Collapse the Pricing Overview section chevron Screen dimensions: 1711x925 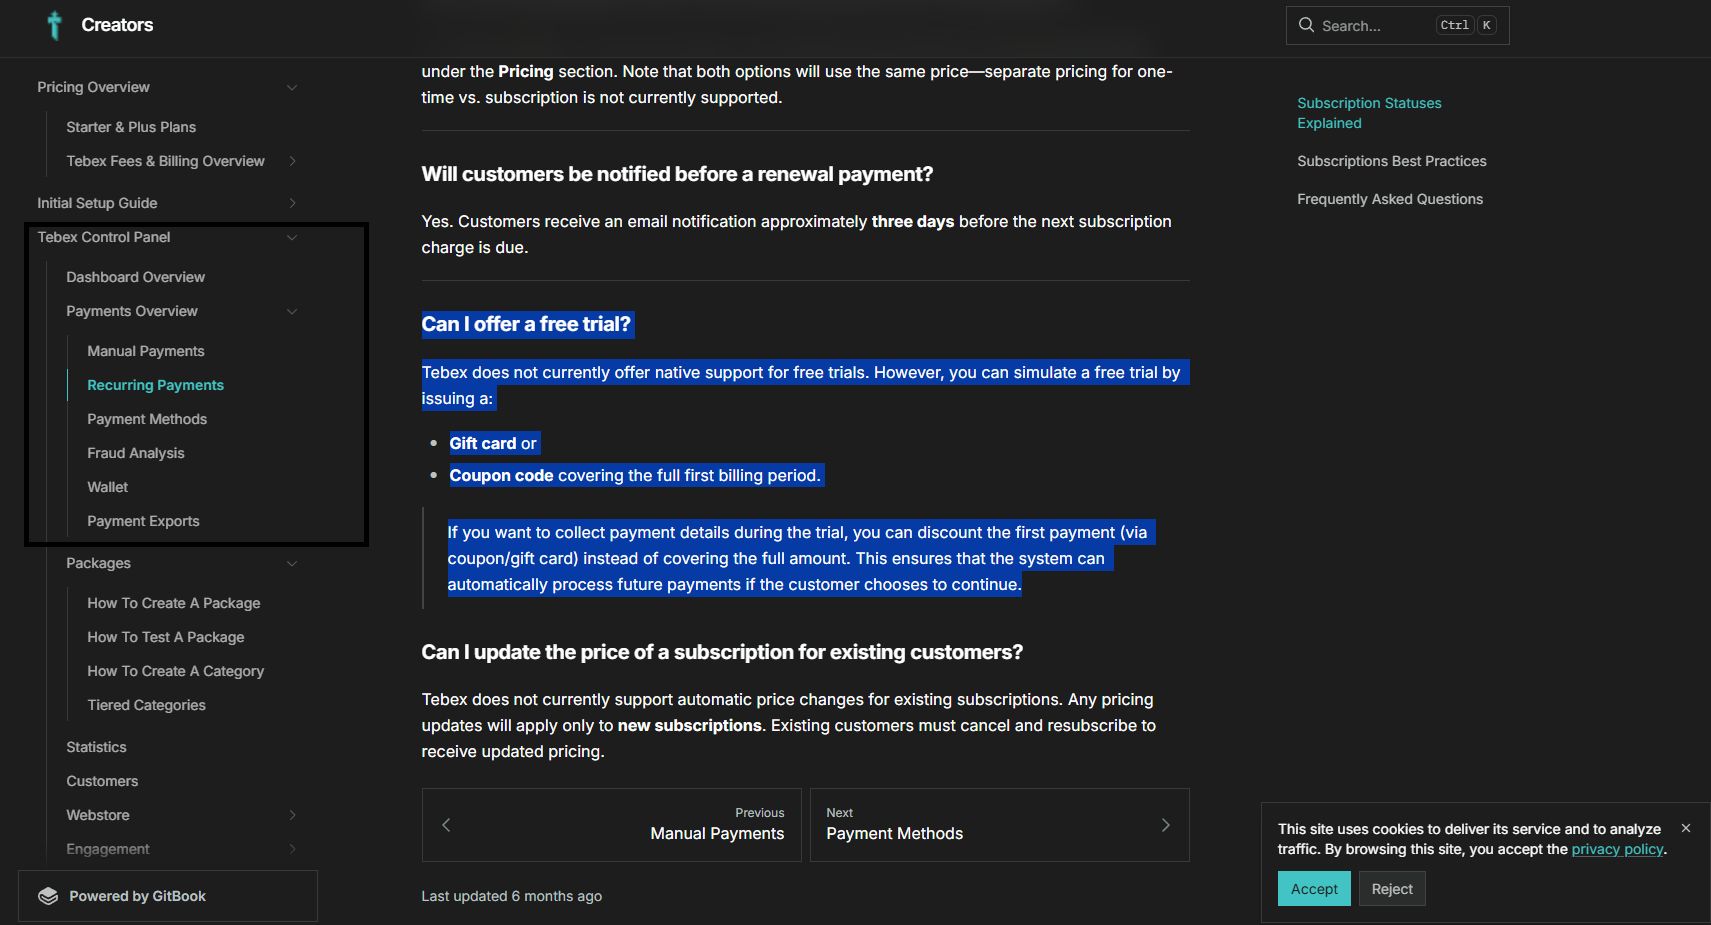coord(292,87)
